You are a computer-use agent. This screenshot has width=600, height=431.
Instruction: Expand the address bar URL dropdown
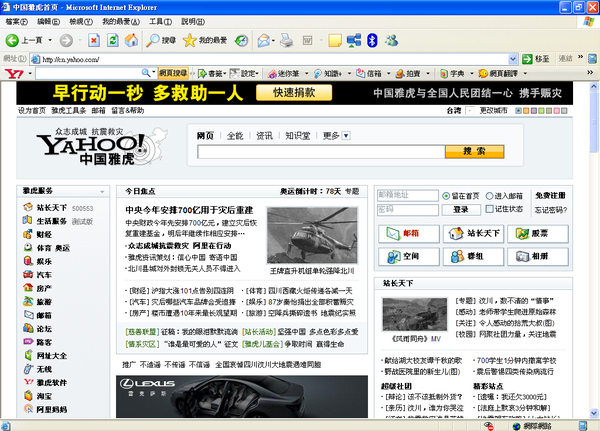[513, 59]
